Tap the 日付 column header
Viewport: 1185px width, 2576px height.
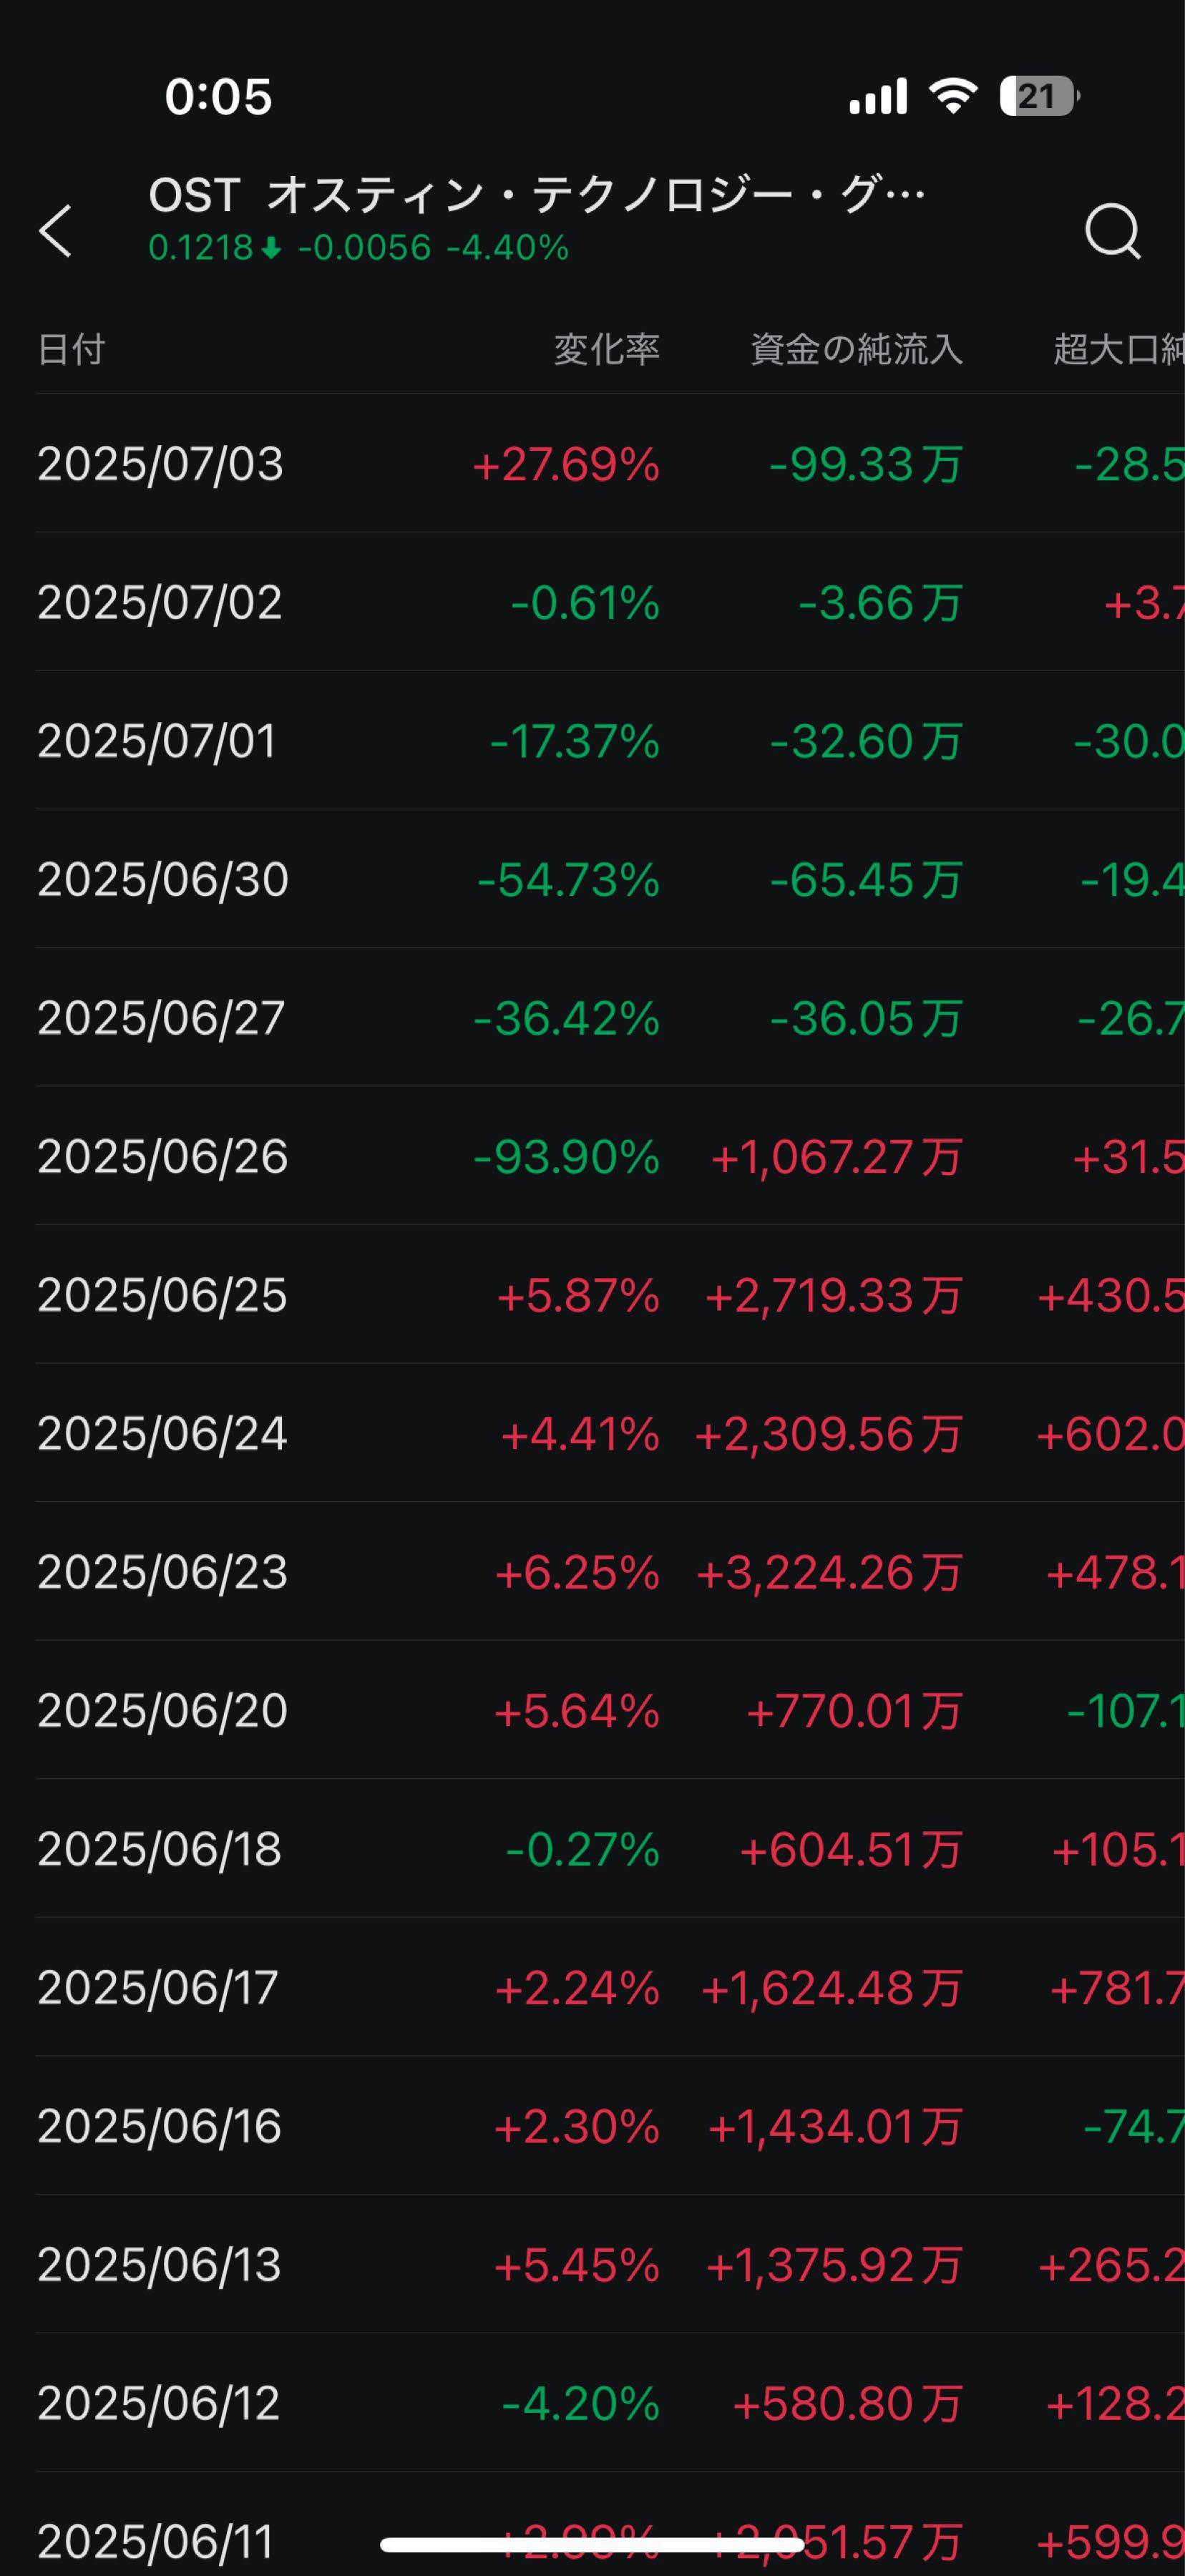[71, 349]
